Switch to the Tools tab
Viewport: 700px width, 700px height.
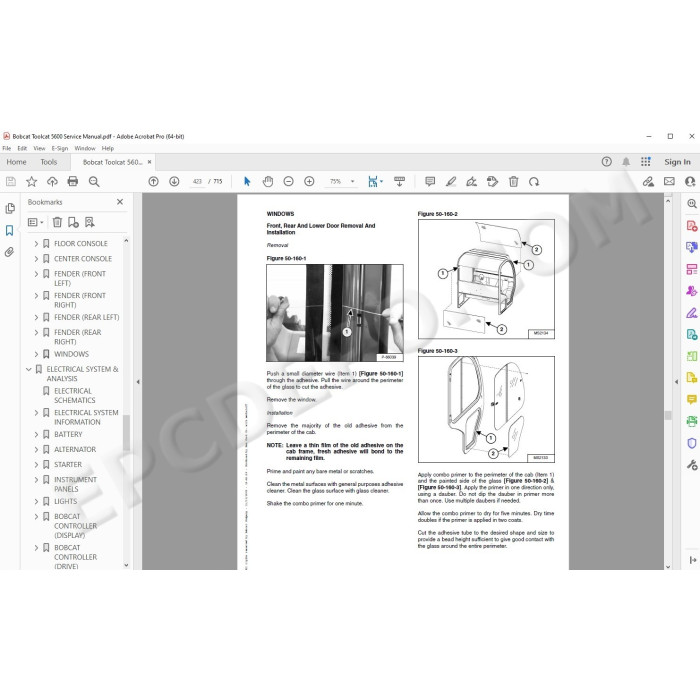pos(49,162)
